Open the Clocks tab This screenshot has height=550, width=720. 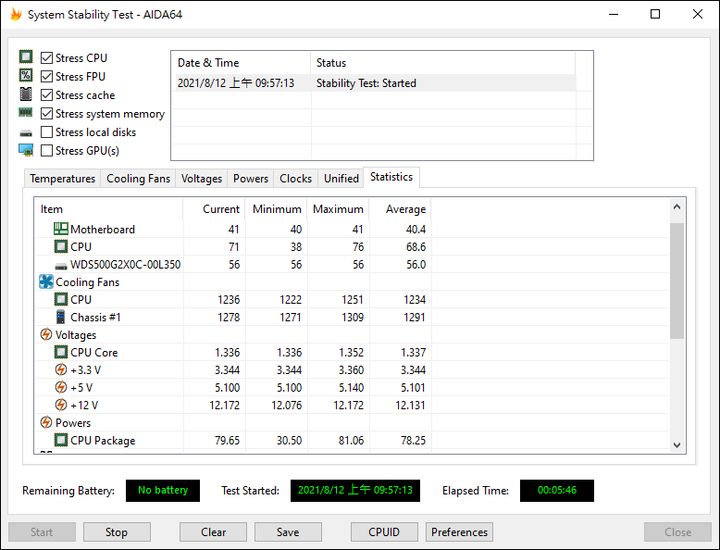point(296,179)
